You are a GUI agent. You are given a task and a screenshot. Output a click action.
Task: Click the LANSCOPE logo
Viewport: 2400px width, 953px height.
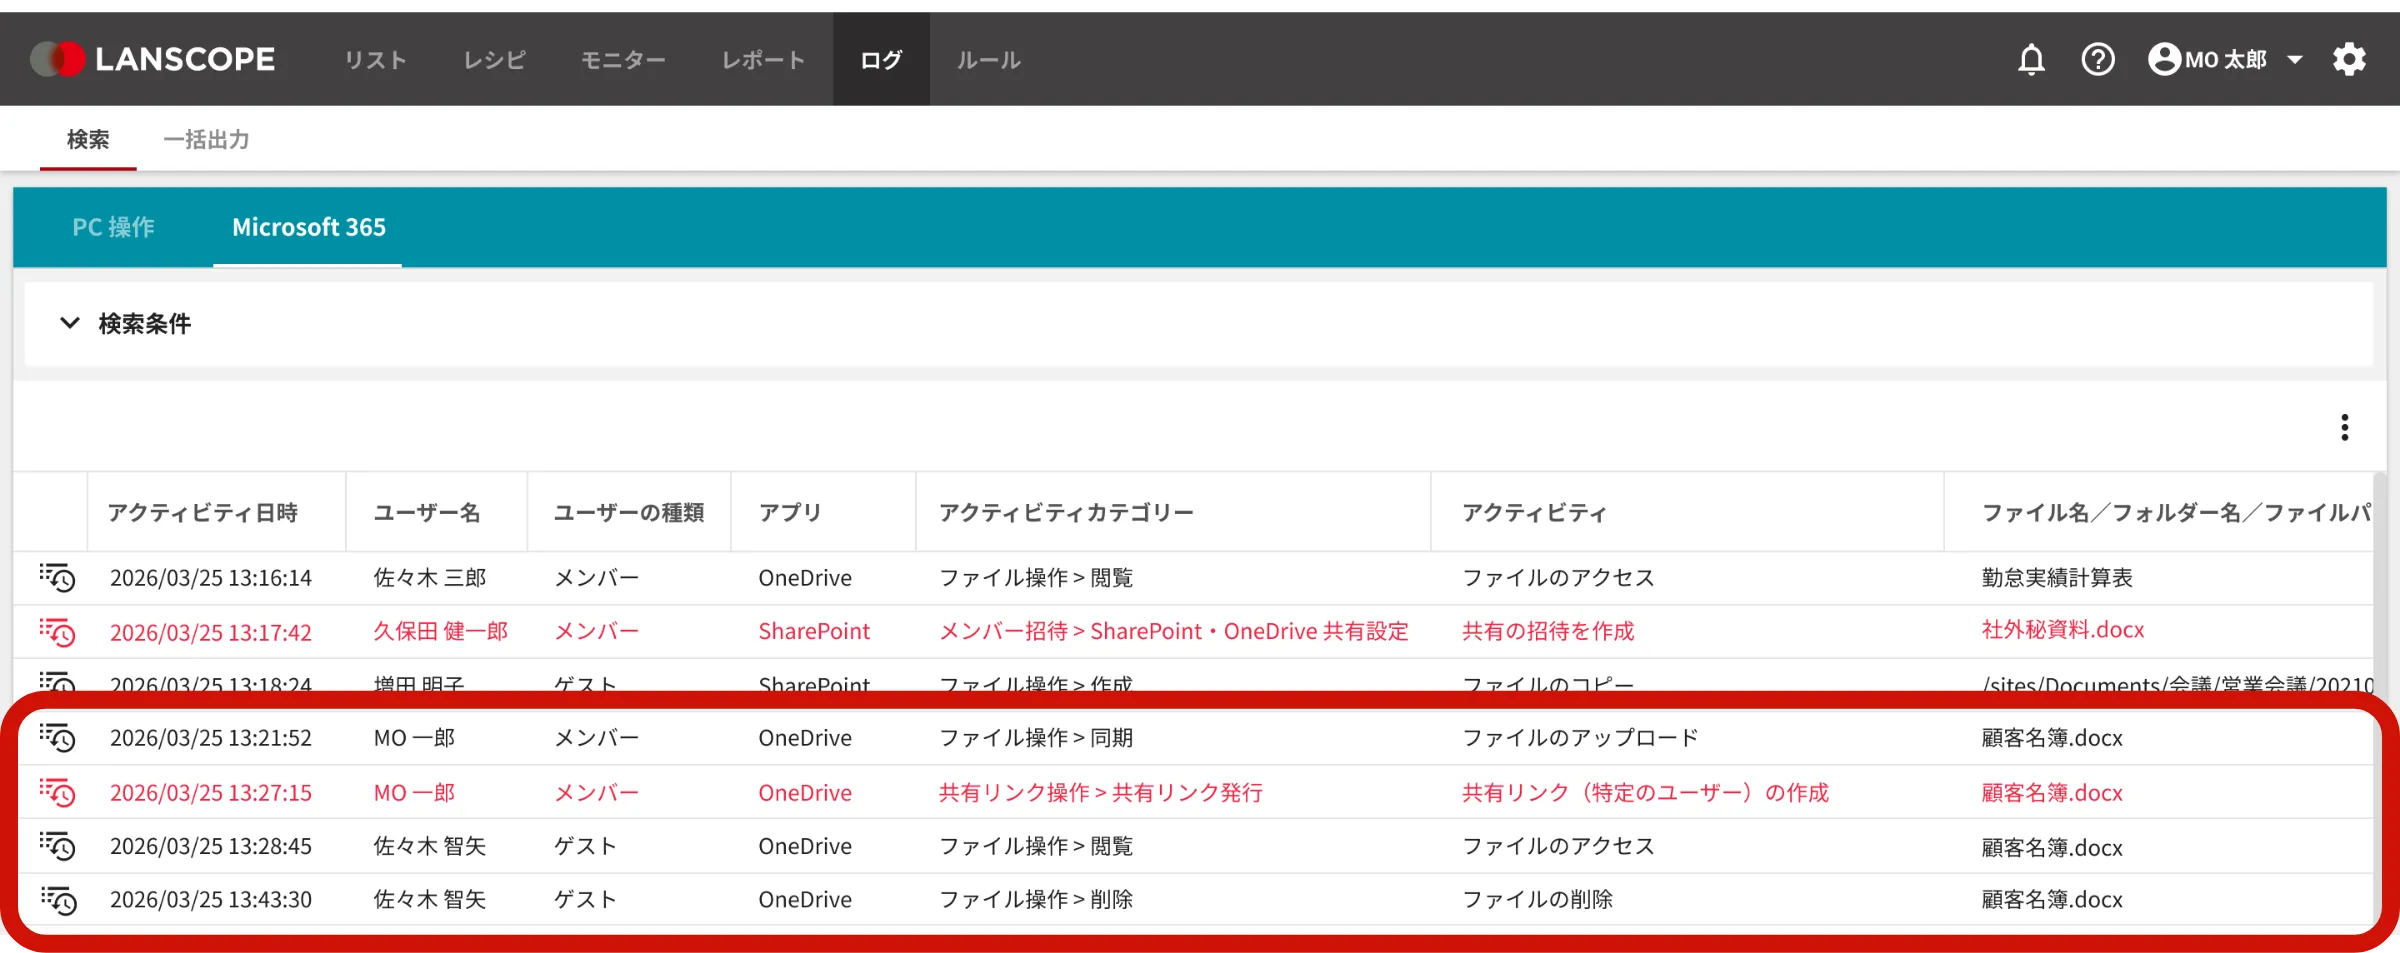point(150,58)
